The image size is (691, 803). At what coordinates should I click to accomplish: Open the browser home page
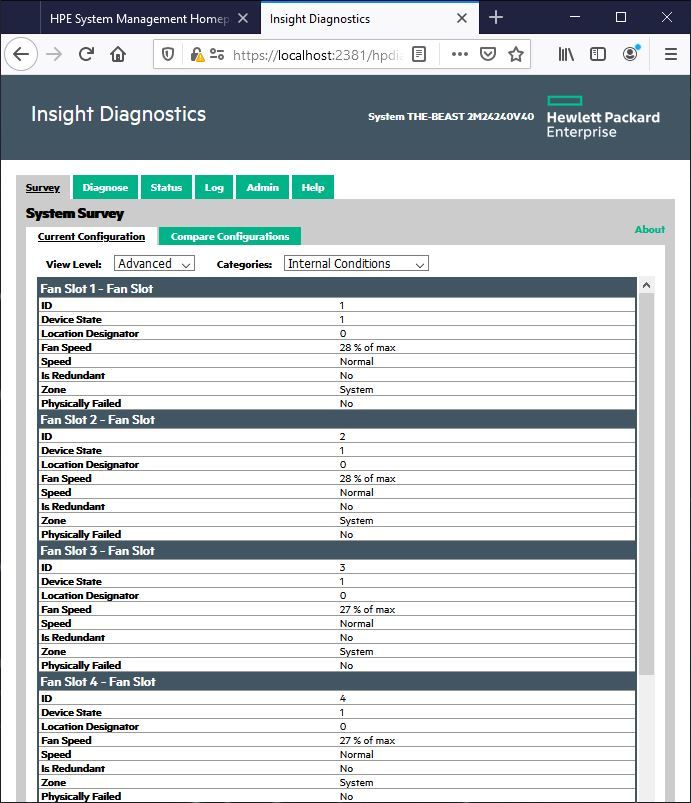click(118, 54)
